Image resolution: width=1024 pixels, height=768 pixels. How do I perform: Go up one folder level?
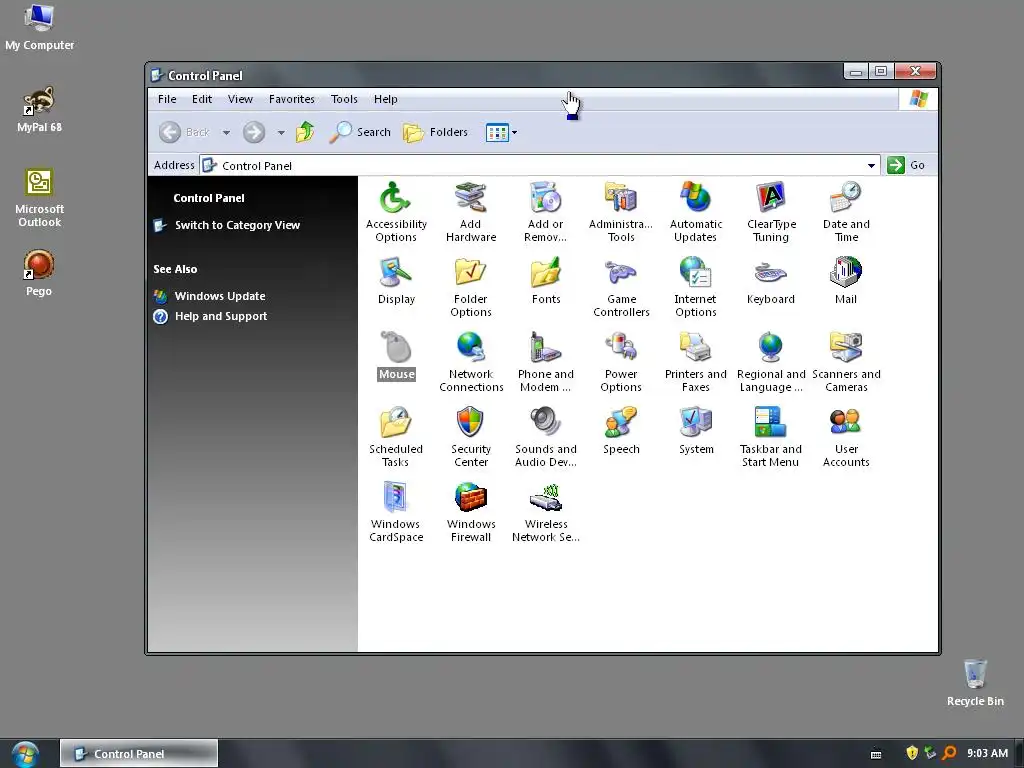[305, 133]
